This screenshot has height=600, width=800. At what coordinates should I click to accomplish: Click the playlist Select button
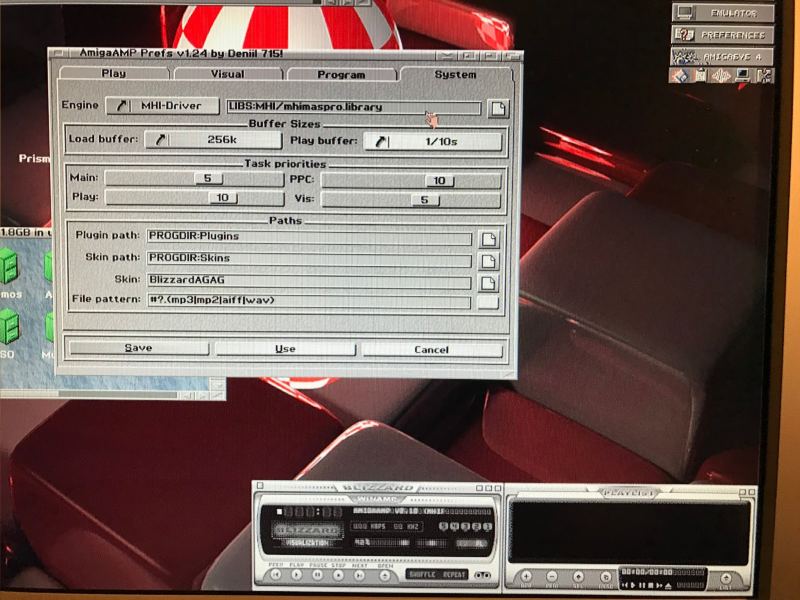pyautogui.click(x=578, y=577)
